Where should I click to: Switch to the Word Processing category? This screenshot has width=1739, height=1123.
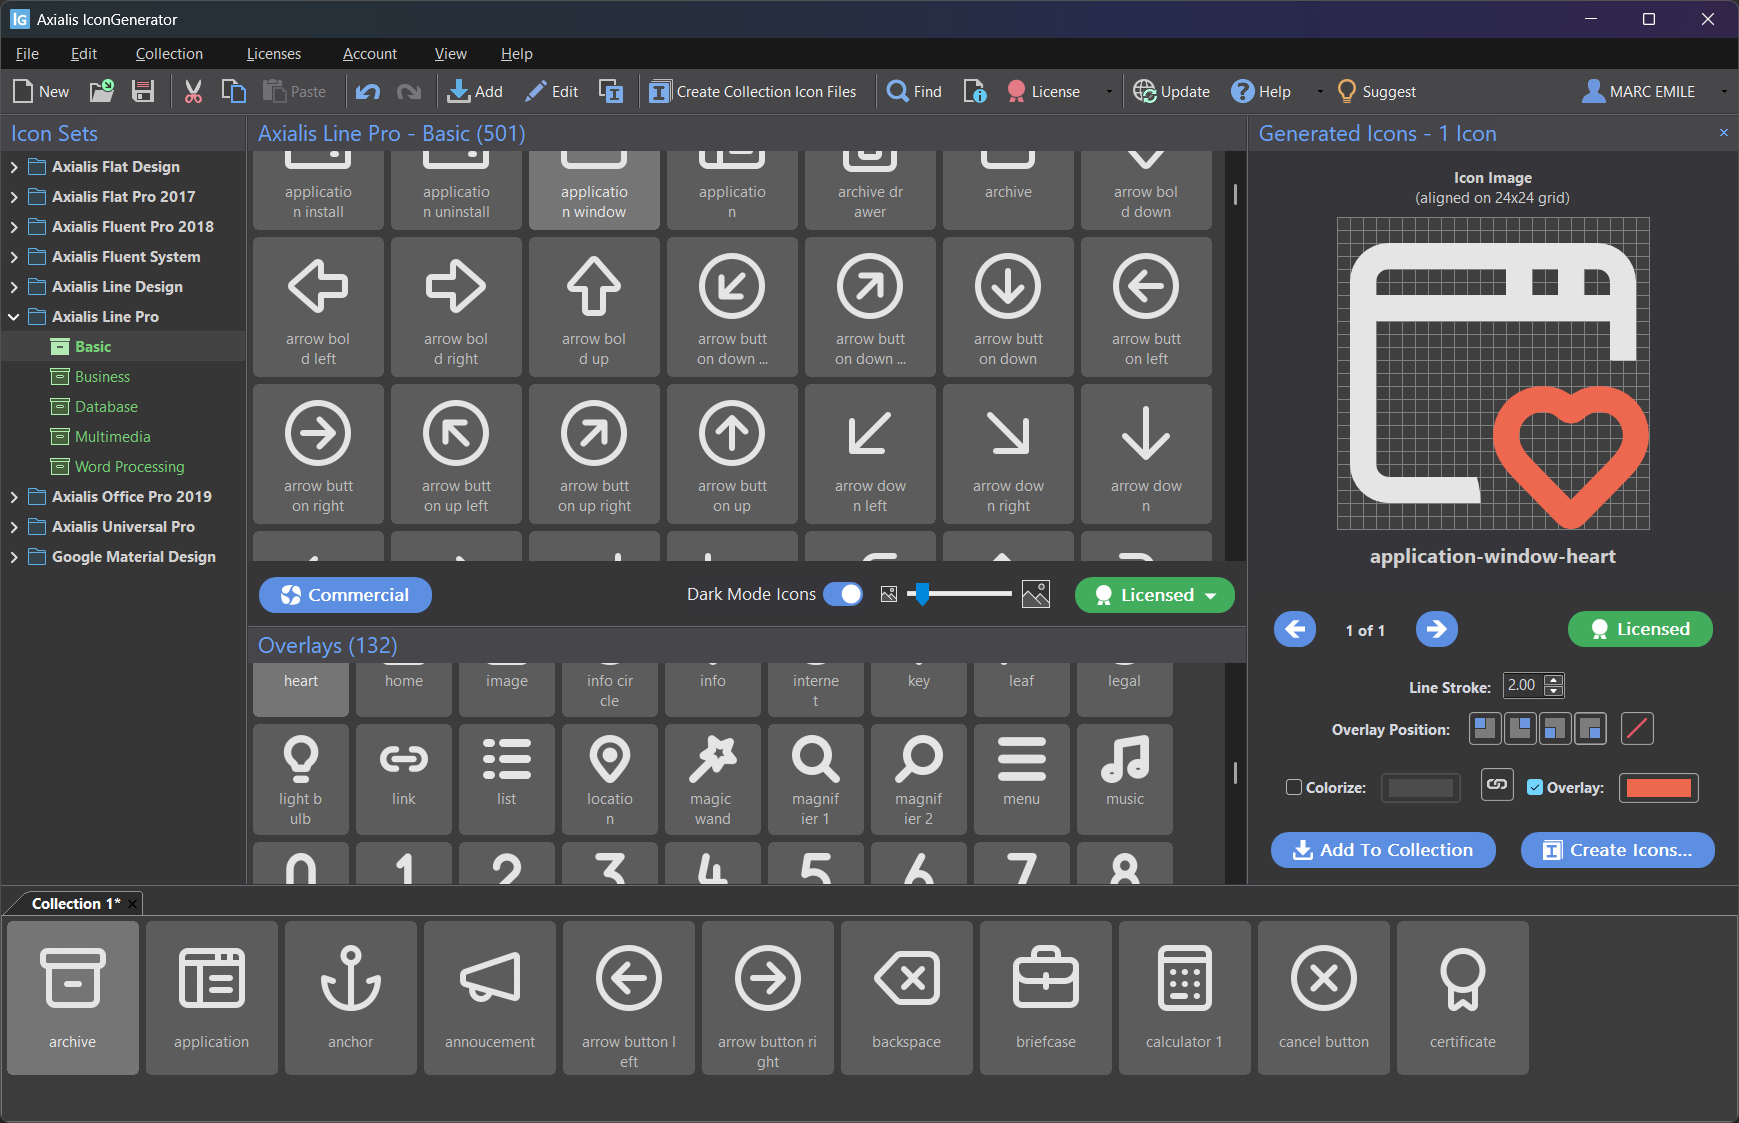pyautogui.click(x=128, y=466)
